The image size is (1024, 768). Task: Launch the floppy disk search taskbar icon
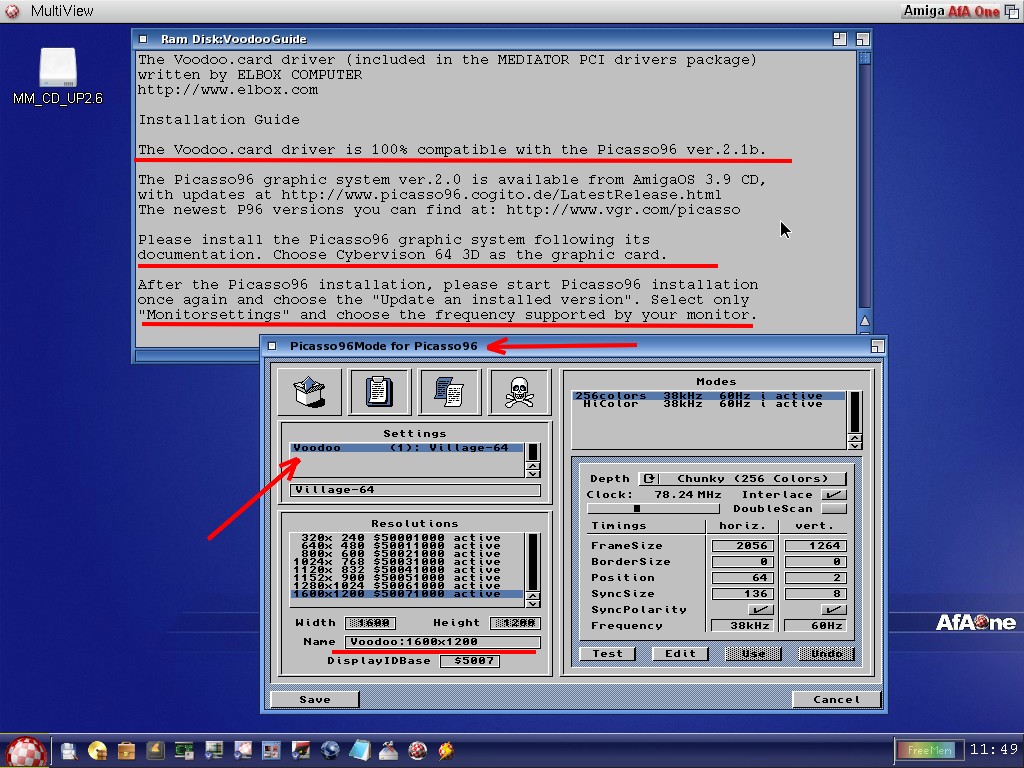[x=69, y=751]
